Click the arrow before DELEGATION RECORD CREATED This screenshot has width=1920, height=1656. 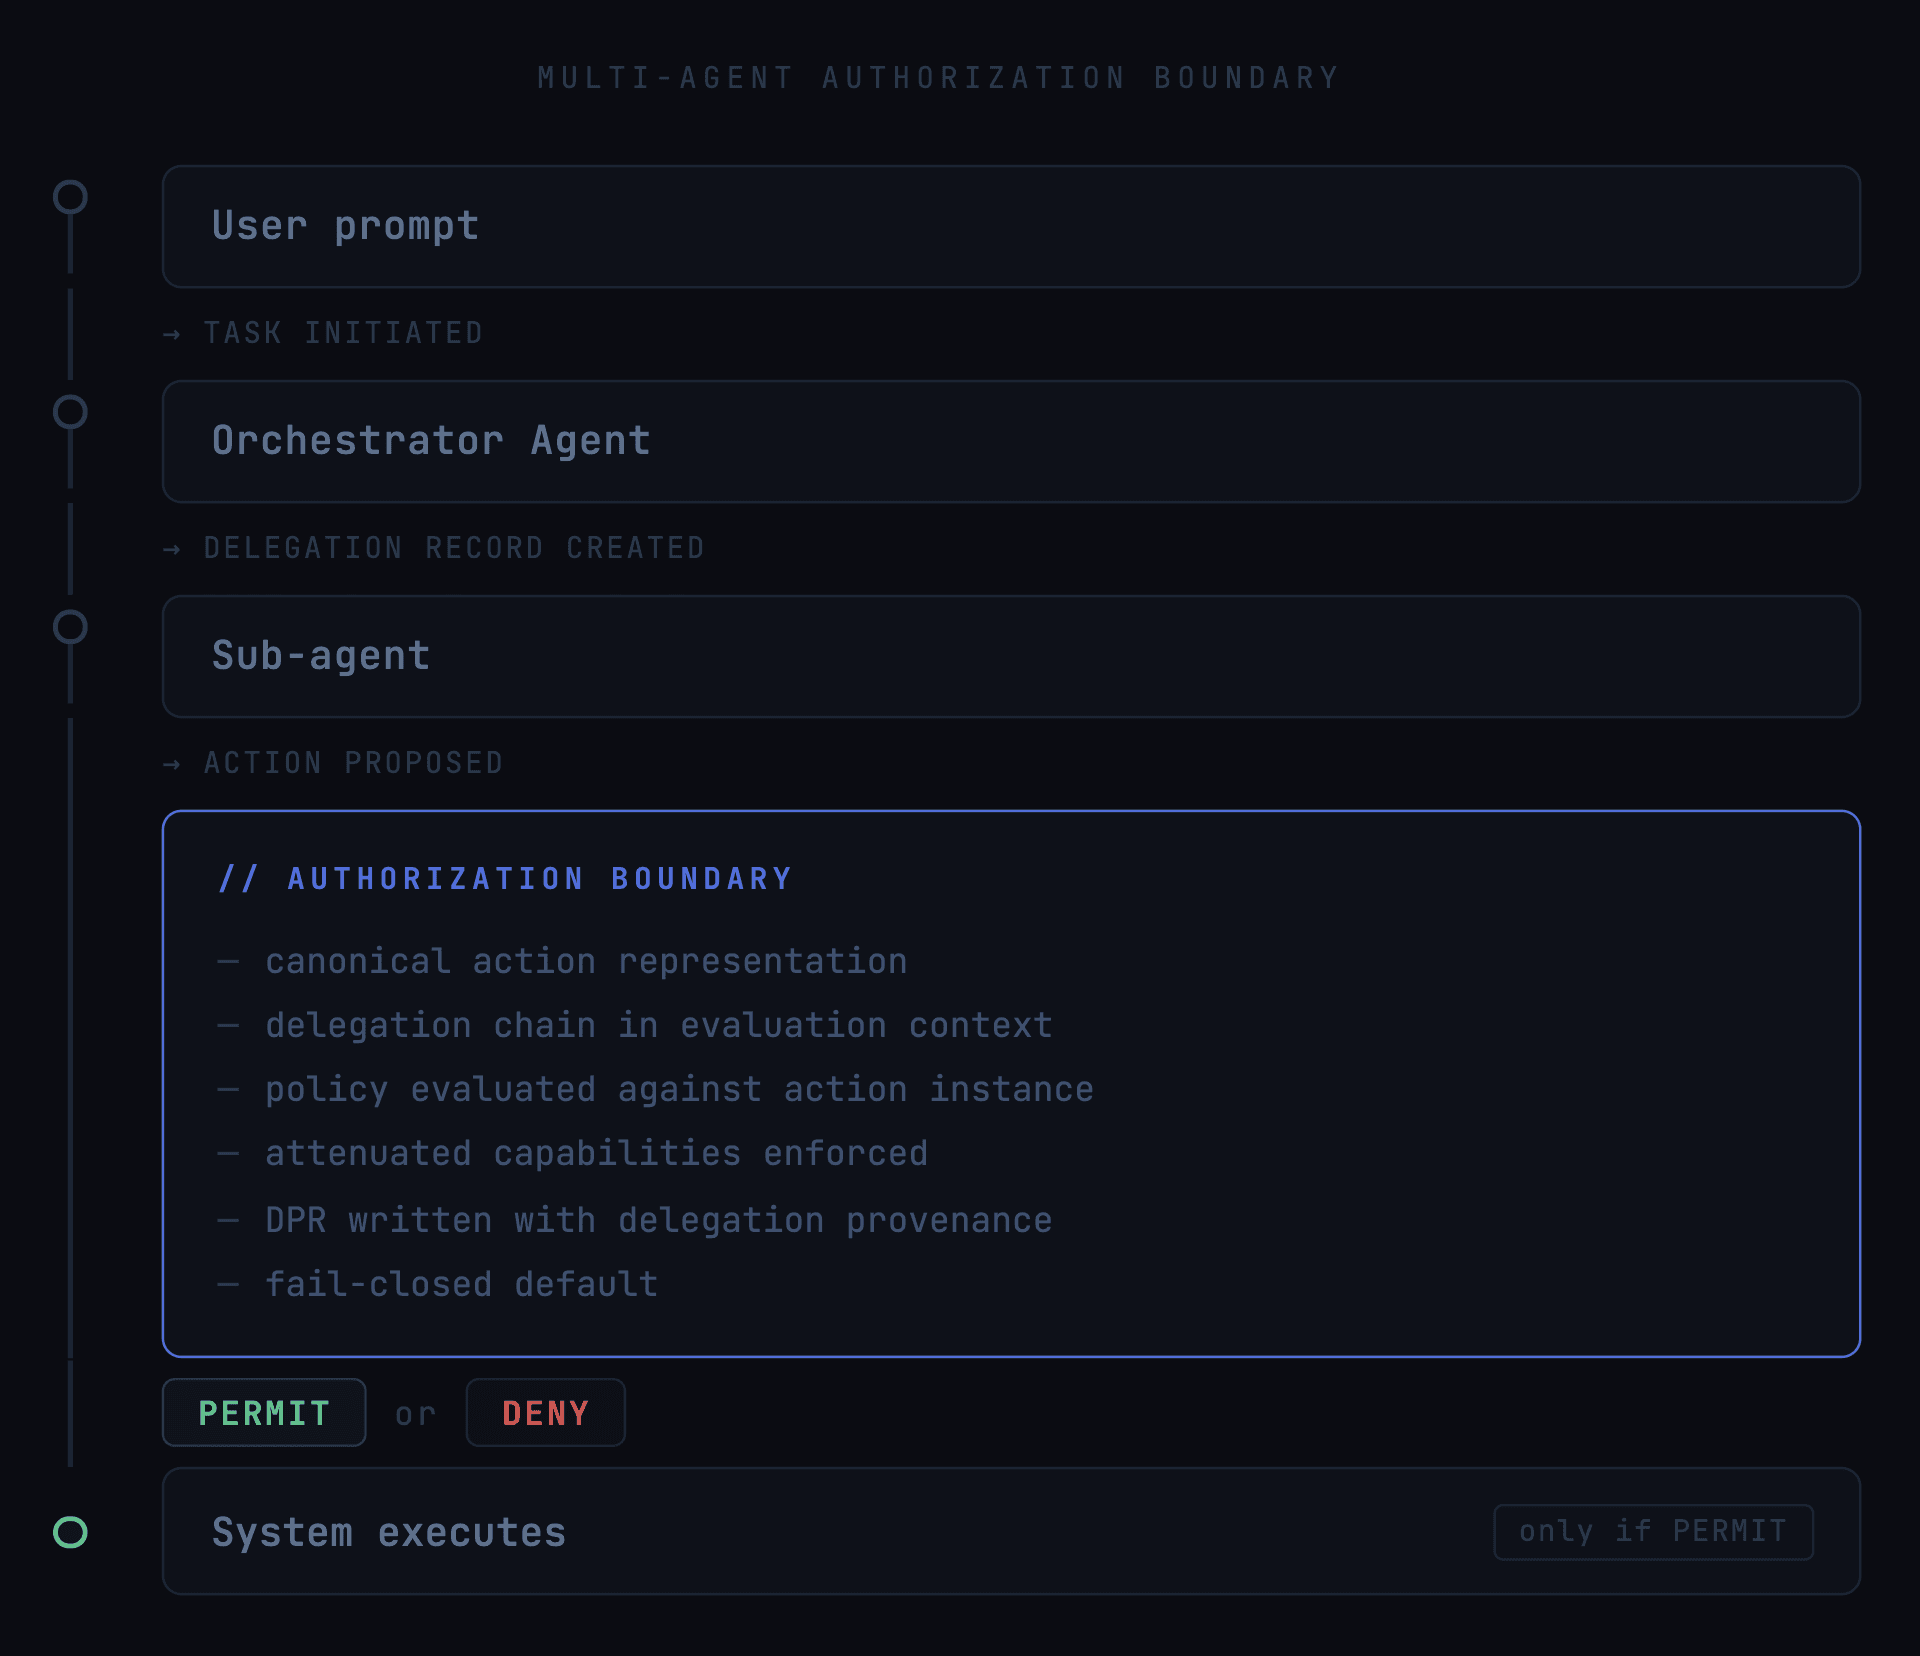(x=172, y=549)
